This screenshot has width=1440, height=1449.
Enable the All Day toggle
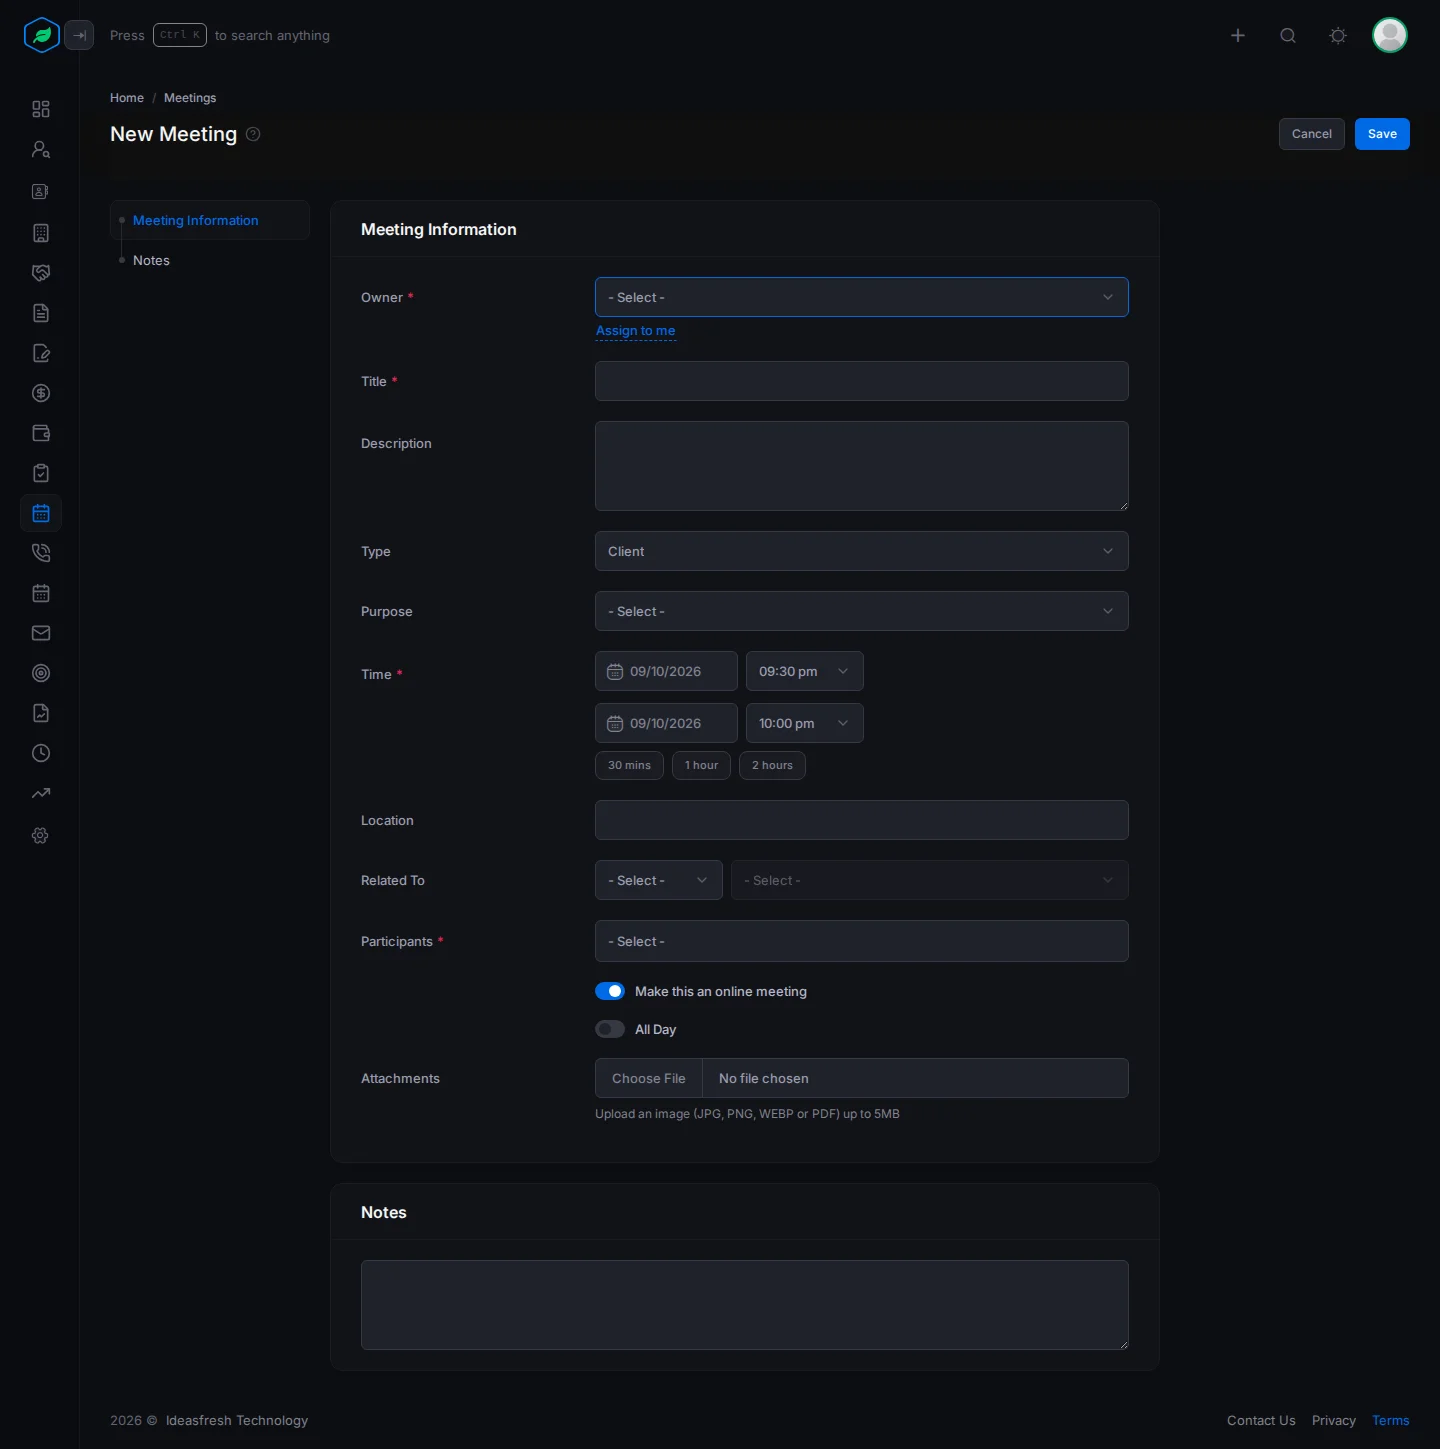point(610,1029)
